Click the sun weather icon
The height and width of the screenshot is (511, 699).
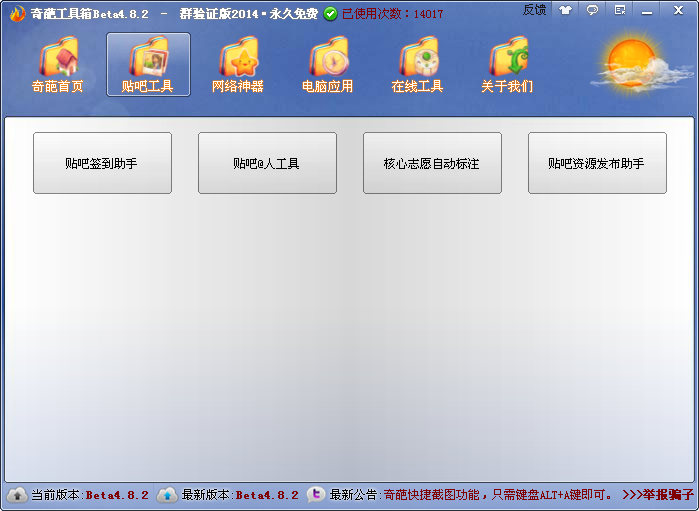[x=640, y=62]
